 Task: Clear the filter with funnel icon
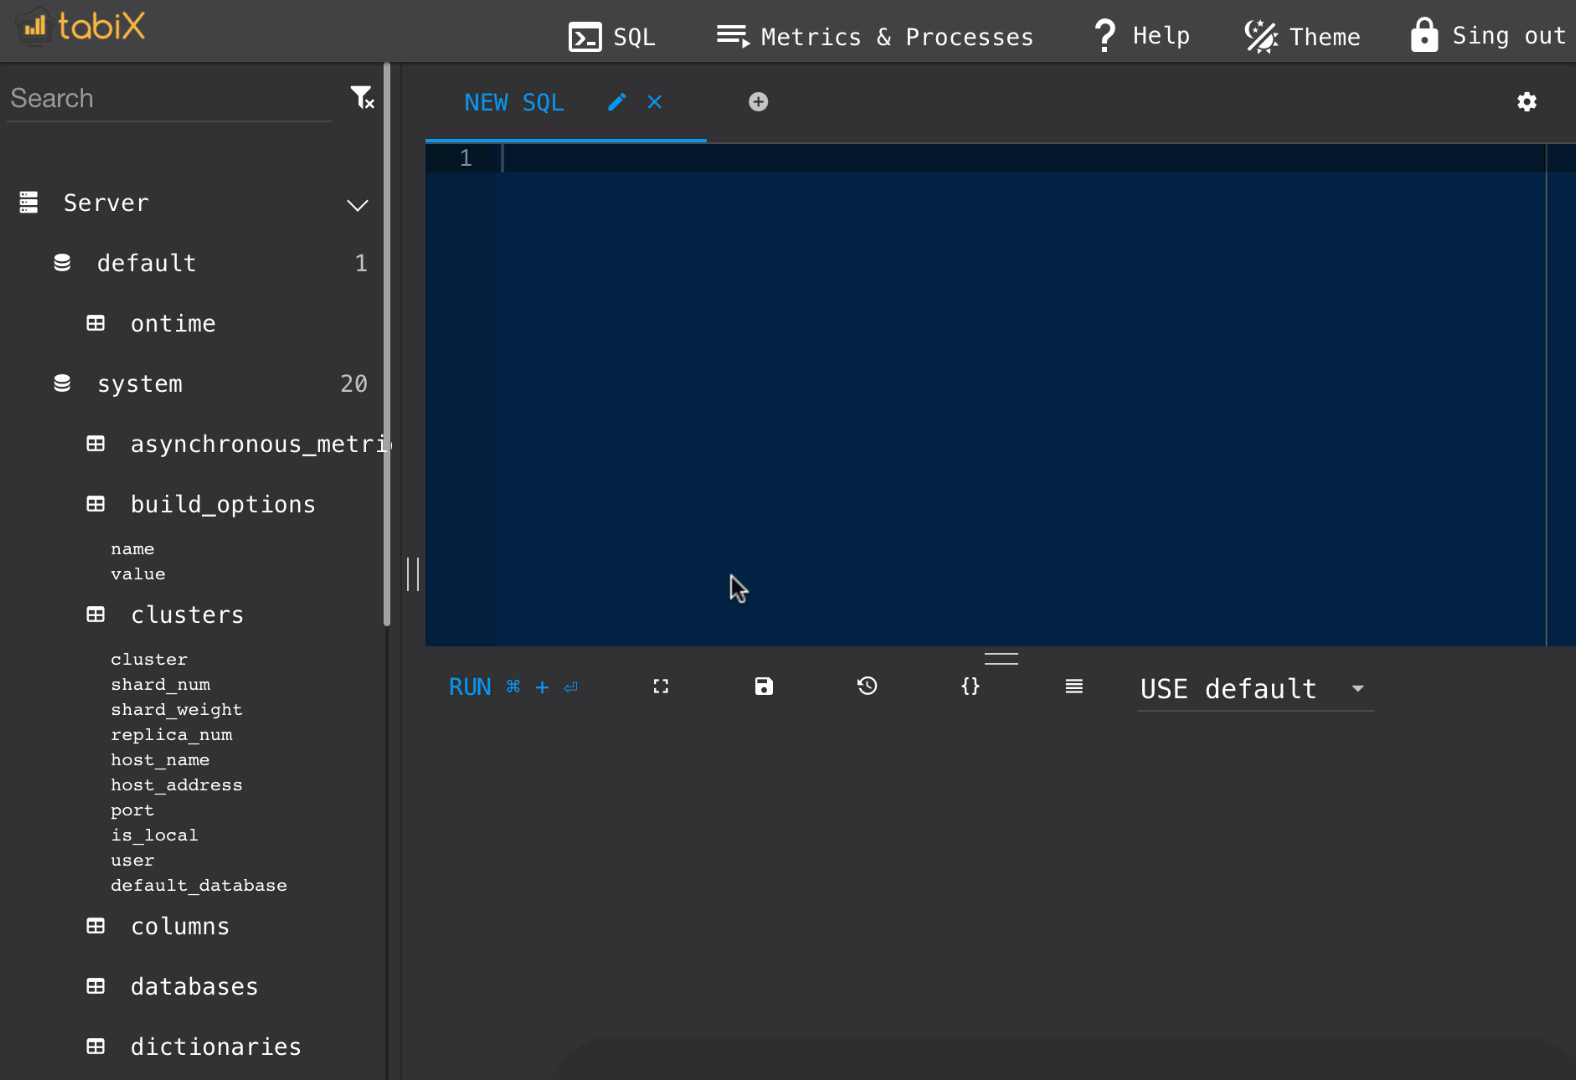(362, 97)
